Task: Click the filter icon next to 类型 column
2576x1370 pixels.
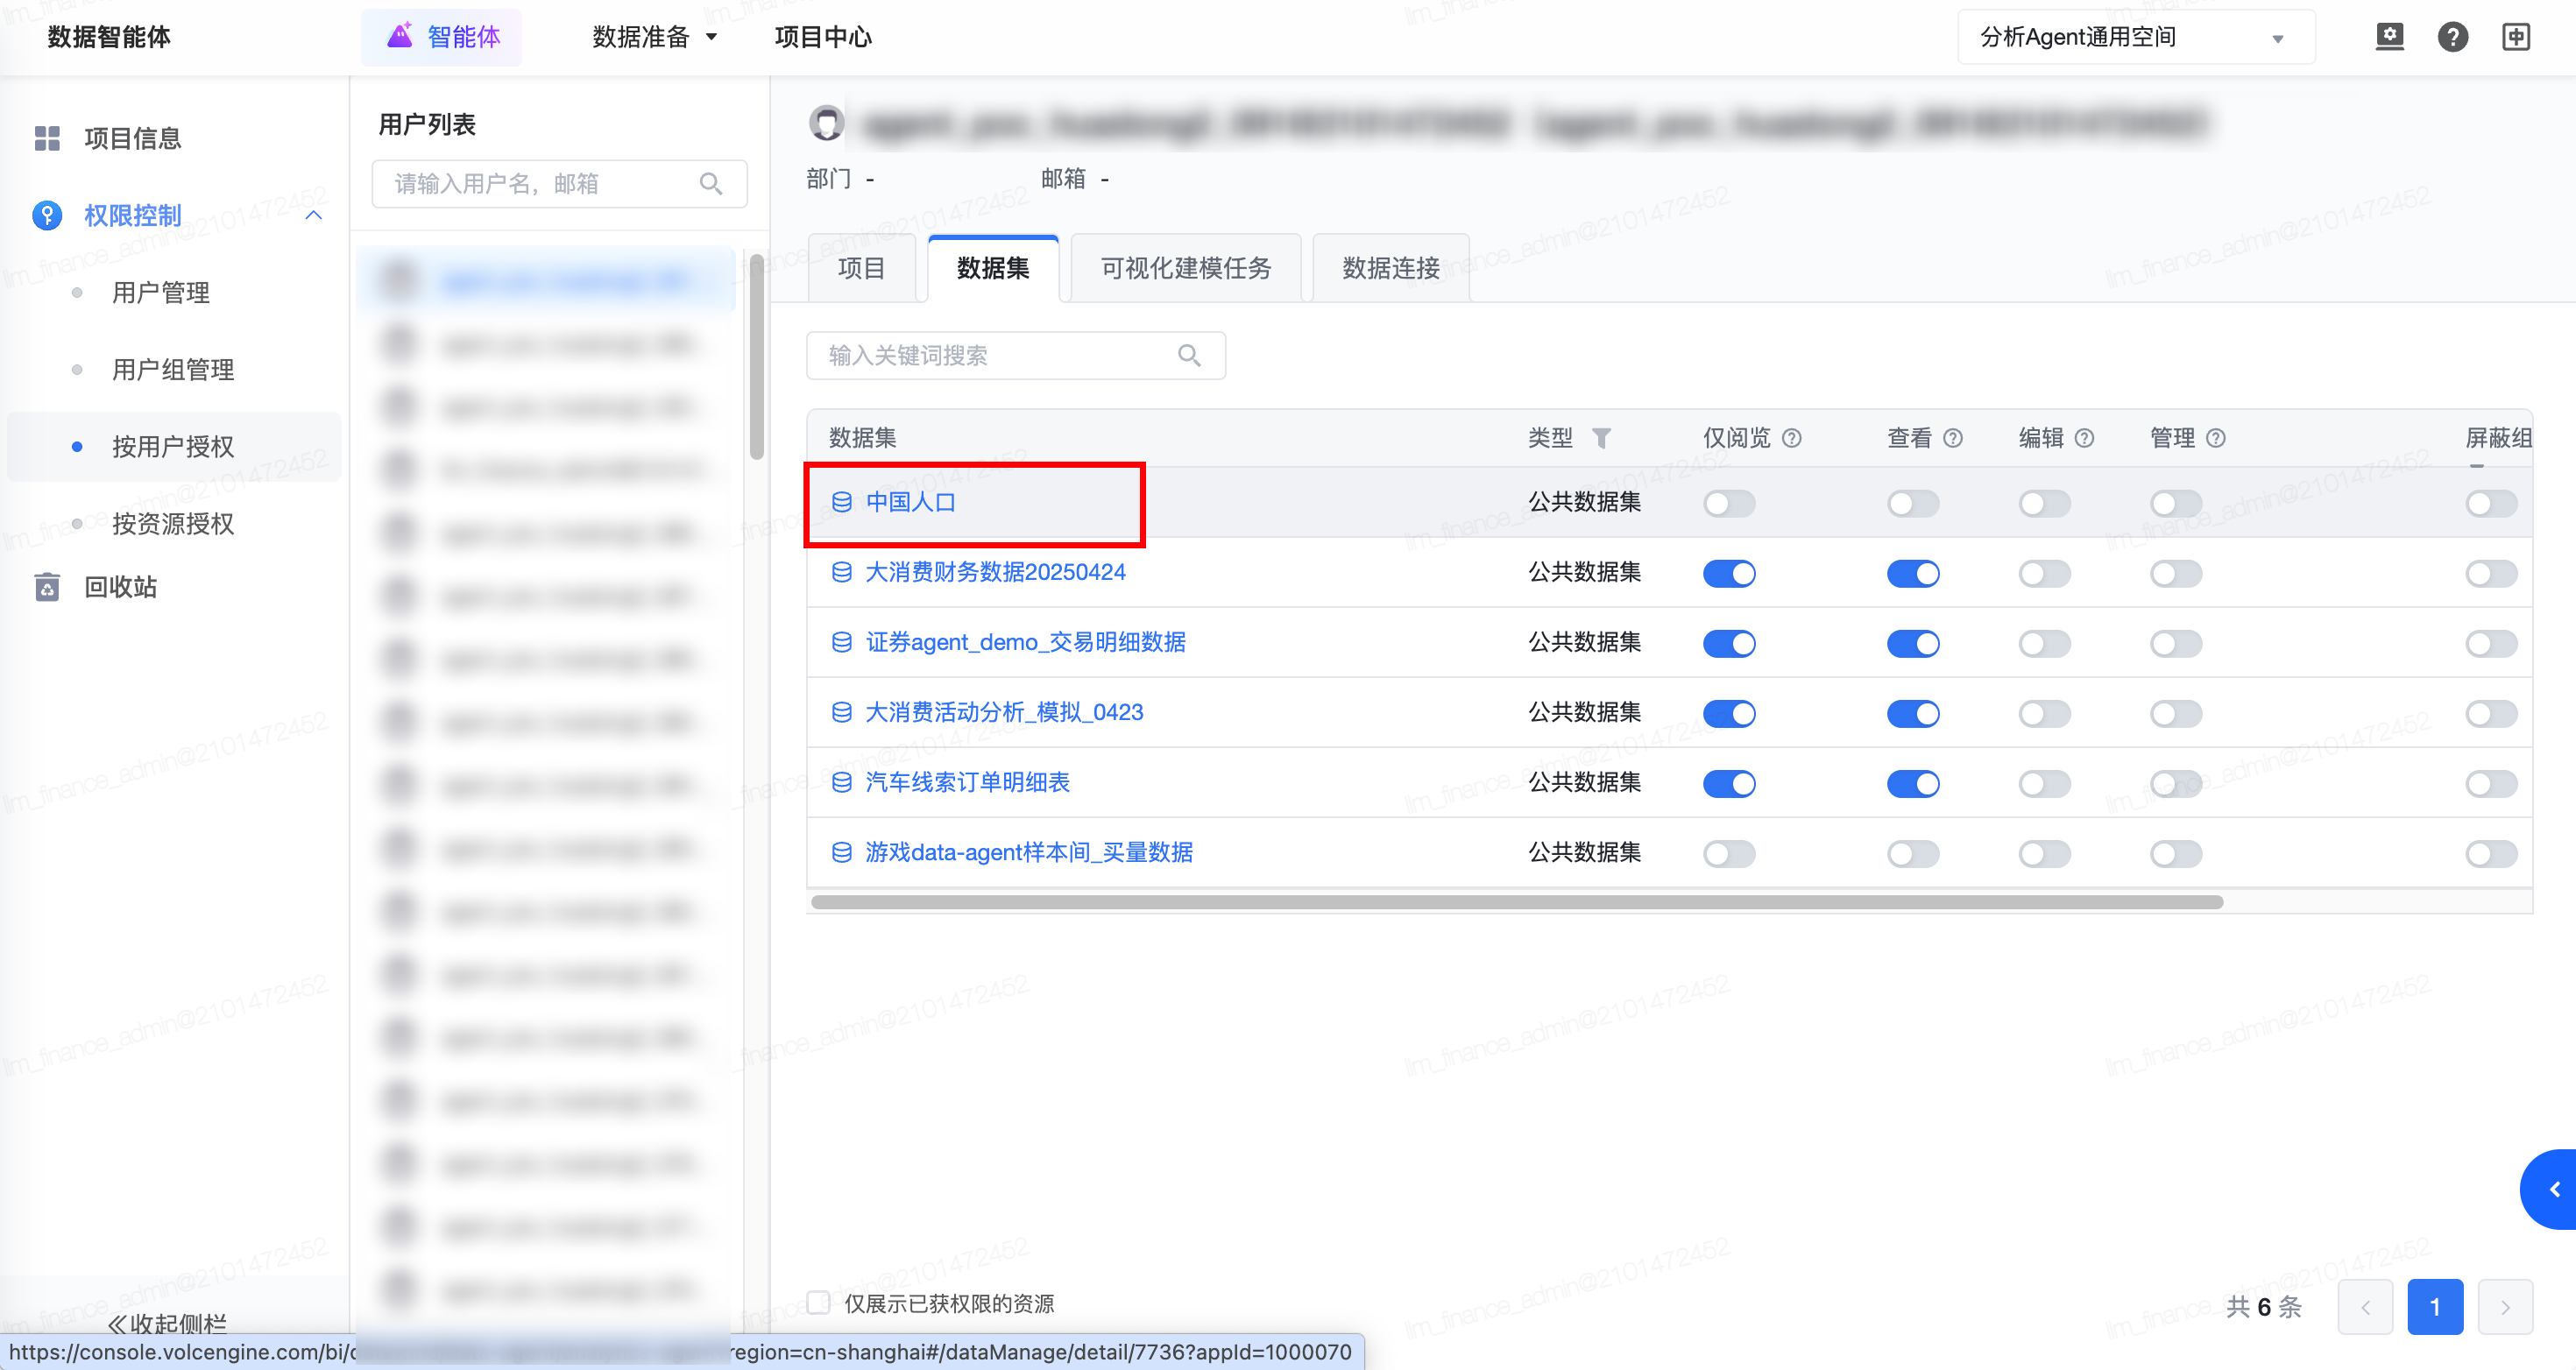Action: [1601, 438]
